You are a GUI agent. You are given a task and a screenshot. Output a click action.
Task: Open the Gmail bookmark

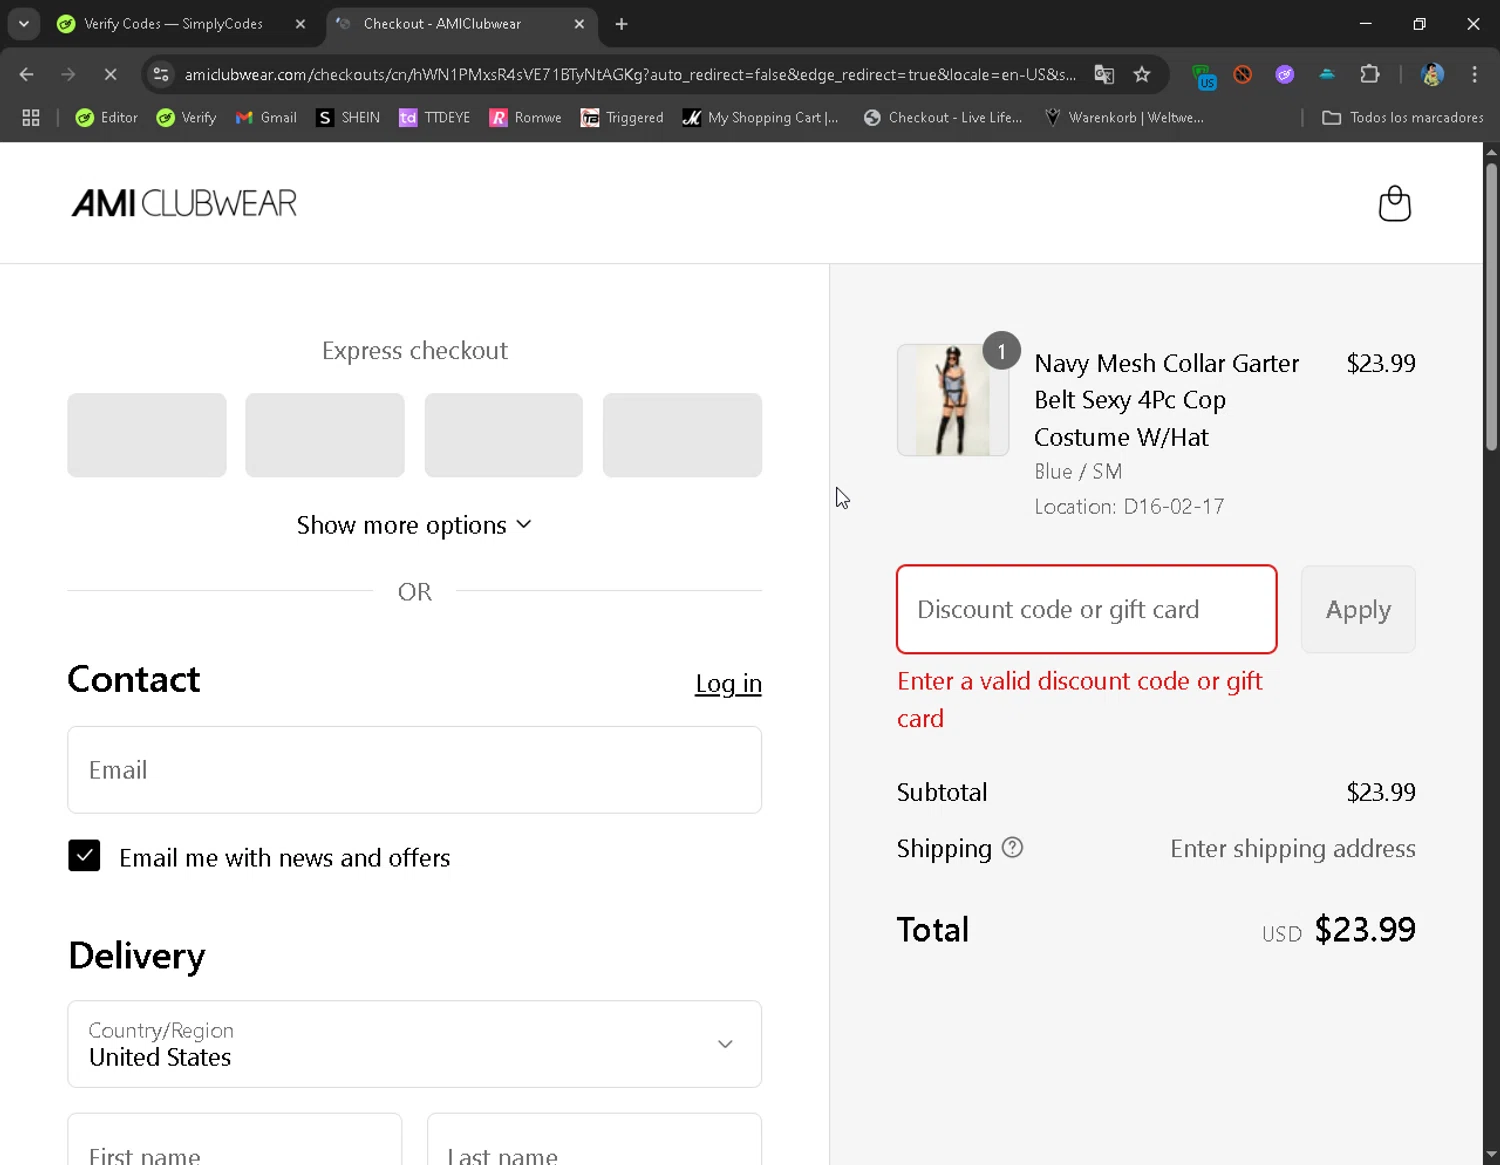[266, 118]
